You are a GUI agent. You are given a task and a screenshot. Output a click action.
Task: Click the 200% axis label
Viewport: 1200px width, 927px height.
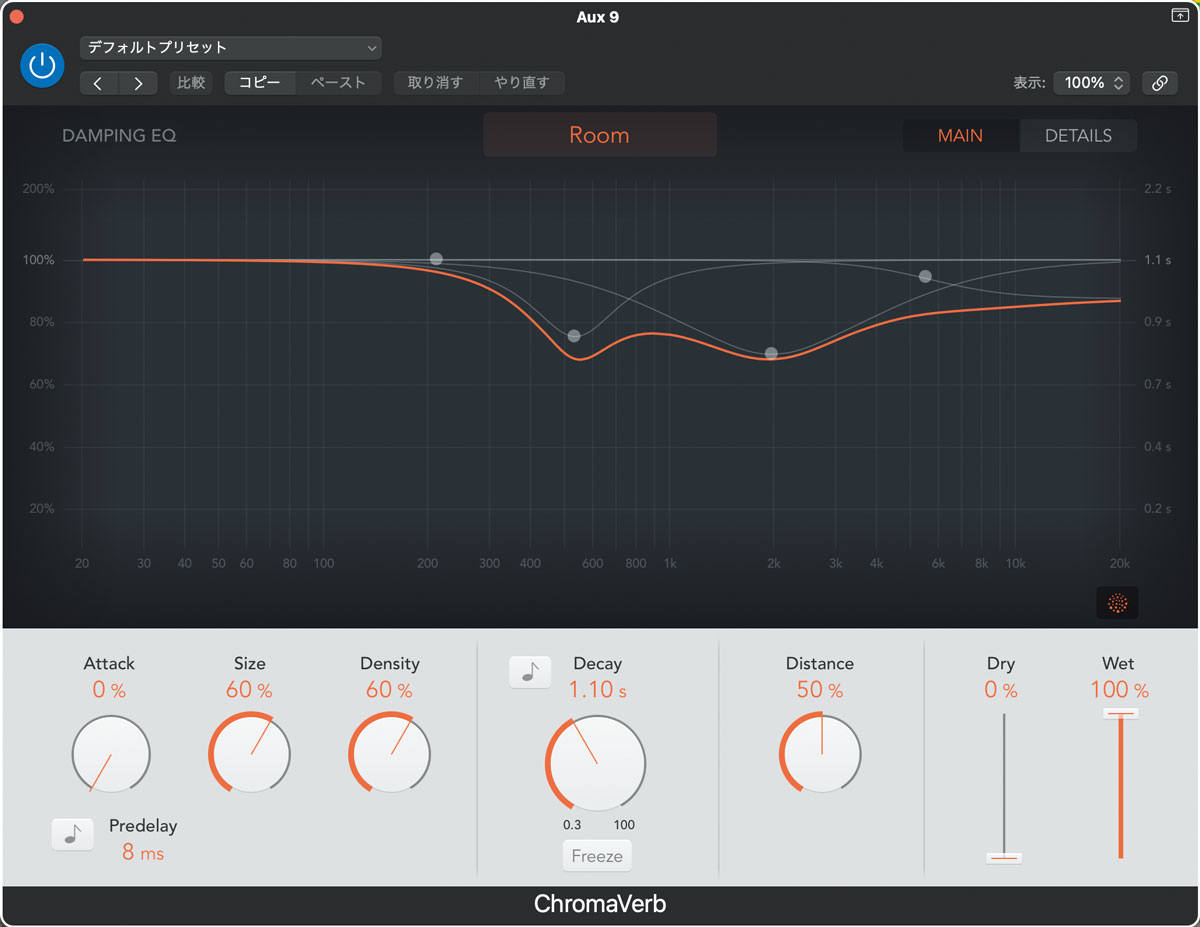(x=40, y=189)
